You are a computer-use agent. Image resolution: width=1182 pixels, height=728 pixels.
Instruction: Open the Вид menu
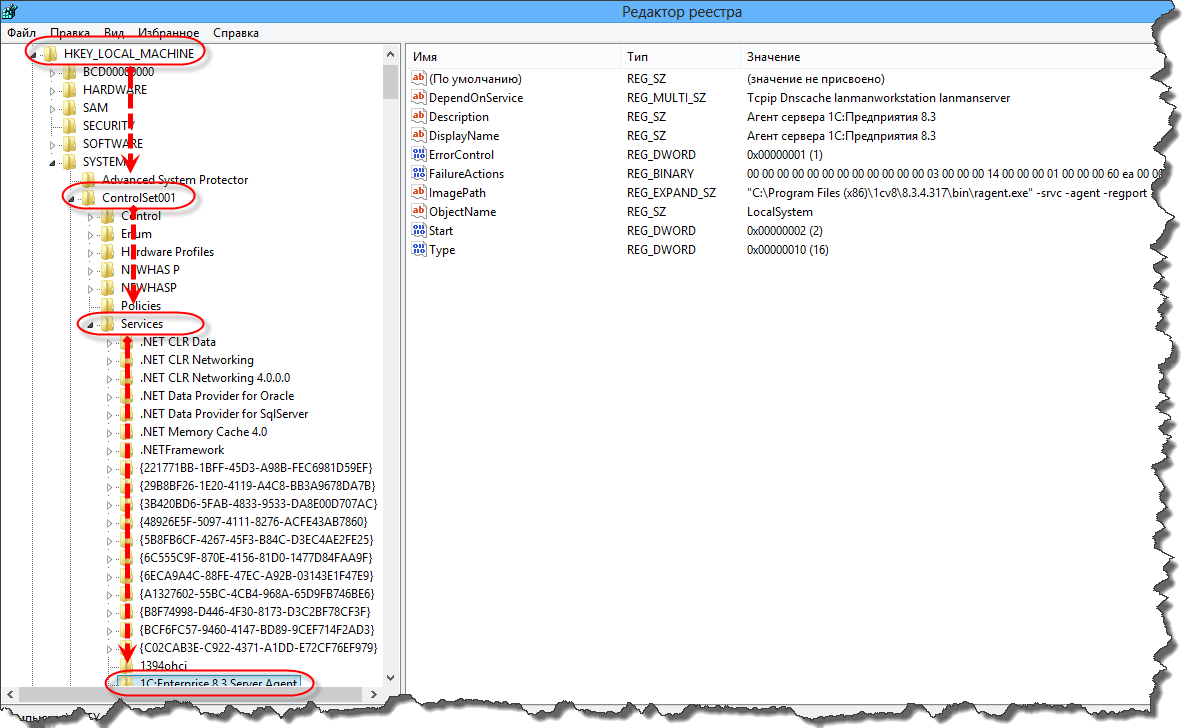[x=114, y=32]
